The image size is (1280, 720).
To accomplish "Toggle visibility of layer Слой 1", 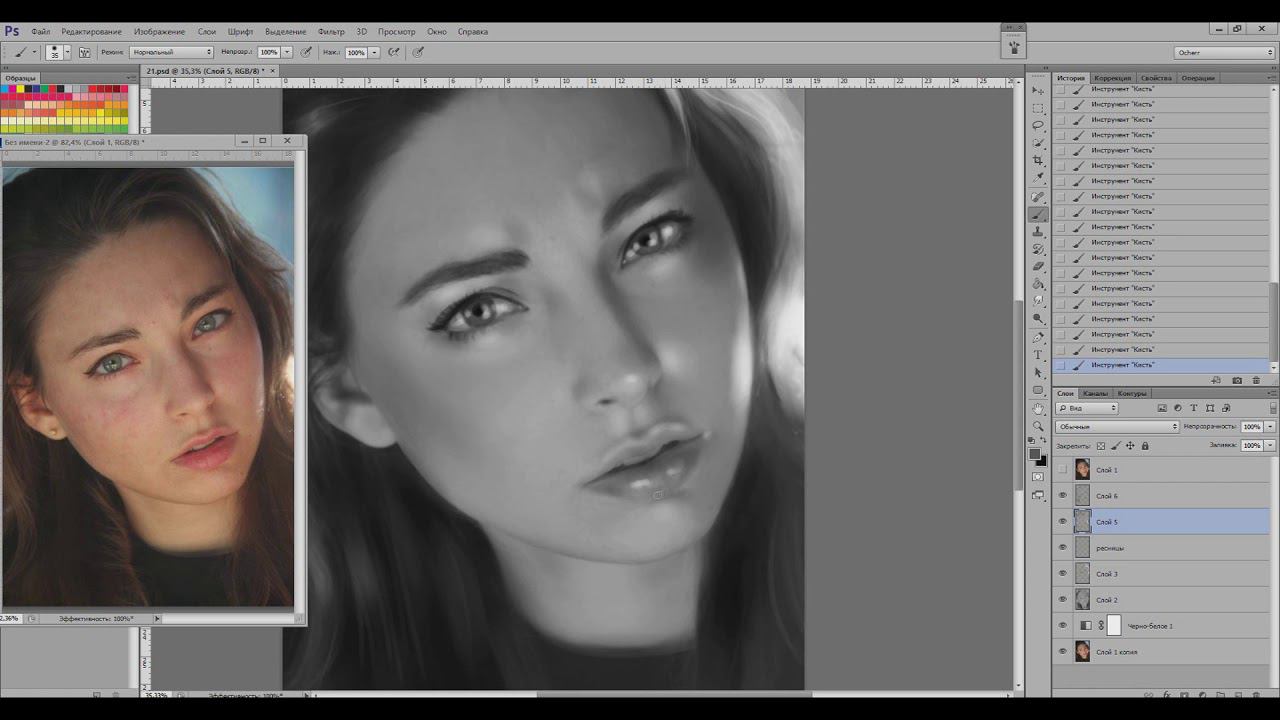I will click(x=1063, y=470).
